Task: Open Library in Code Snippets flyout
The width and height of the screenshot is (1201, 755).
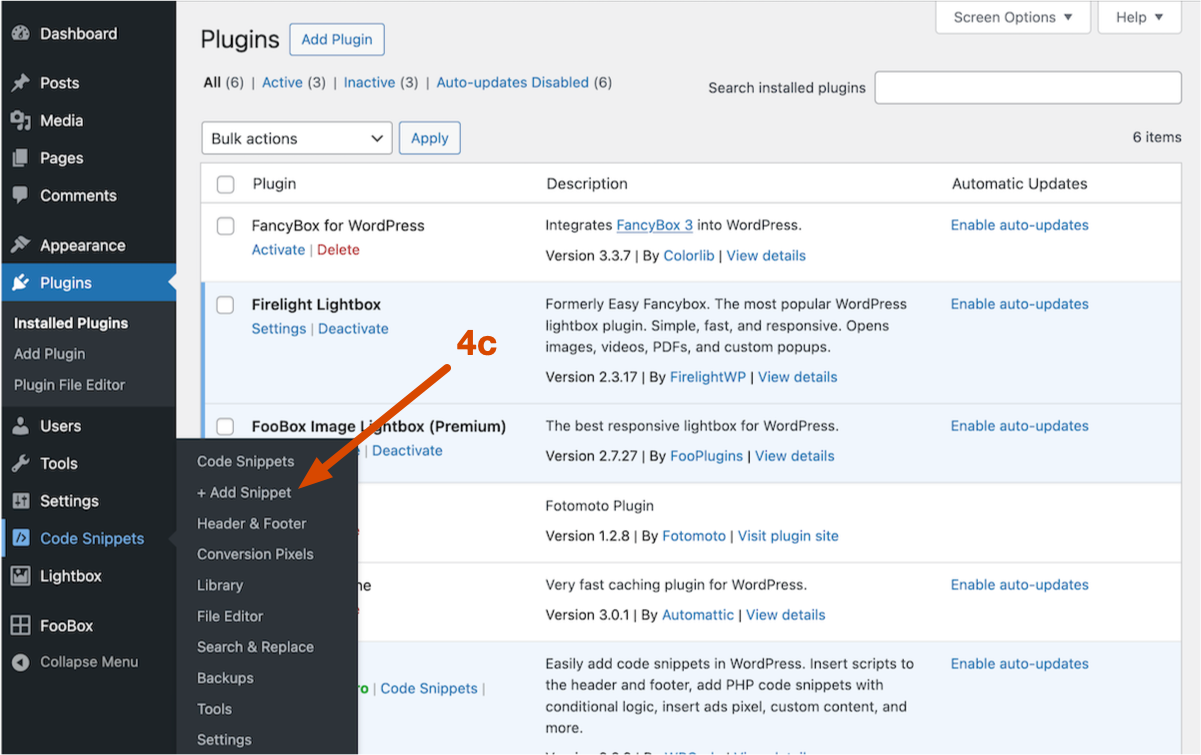Action: (220, 585)
